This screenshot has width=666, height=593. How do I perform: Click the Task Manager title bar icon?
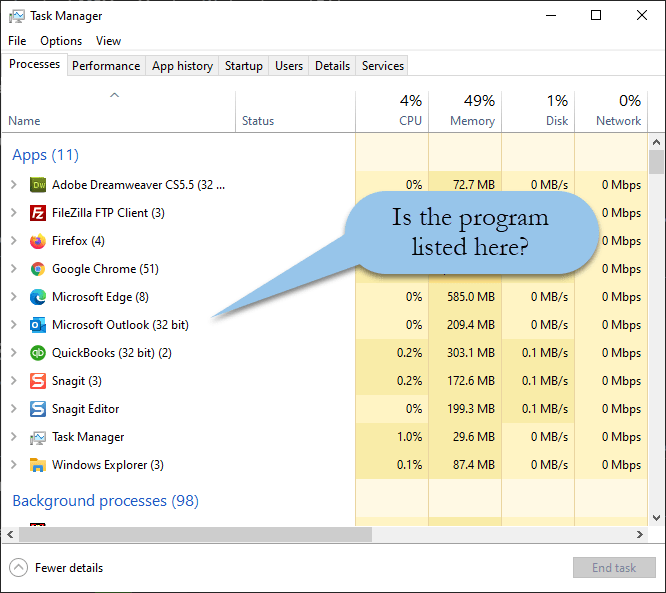[17, 16]
